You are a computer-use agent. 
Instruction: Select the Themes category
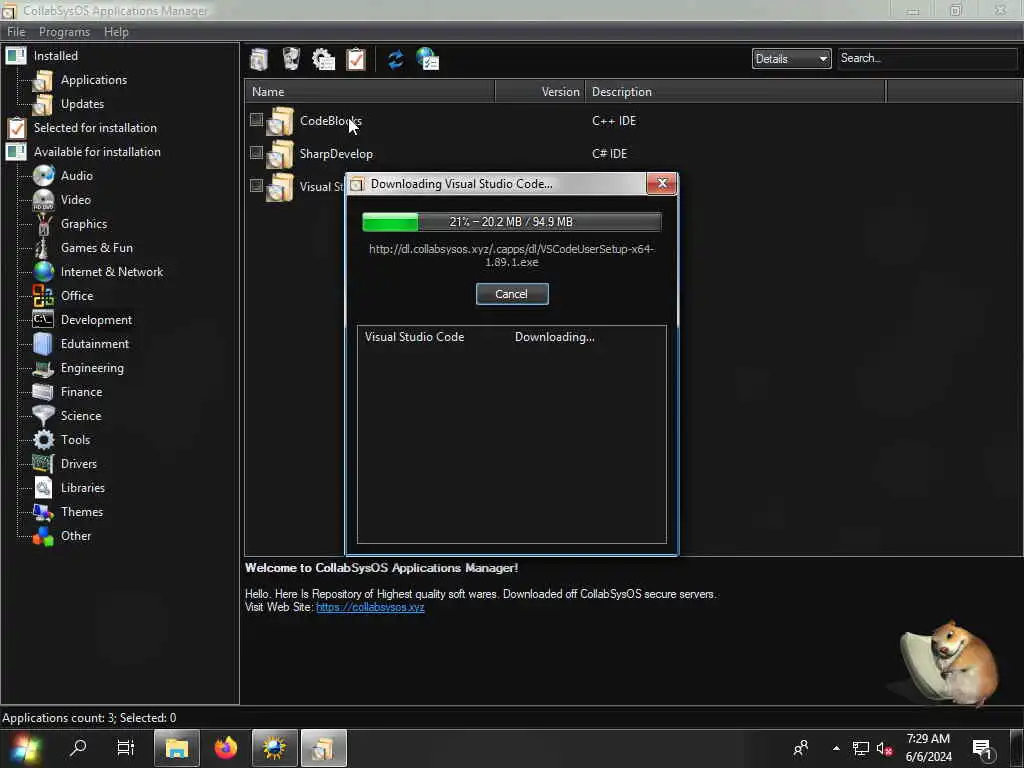82,512
